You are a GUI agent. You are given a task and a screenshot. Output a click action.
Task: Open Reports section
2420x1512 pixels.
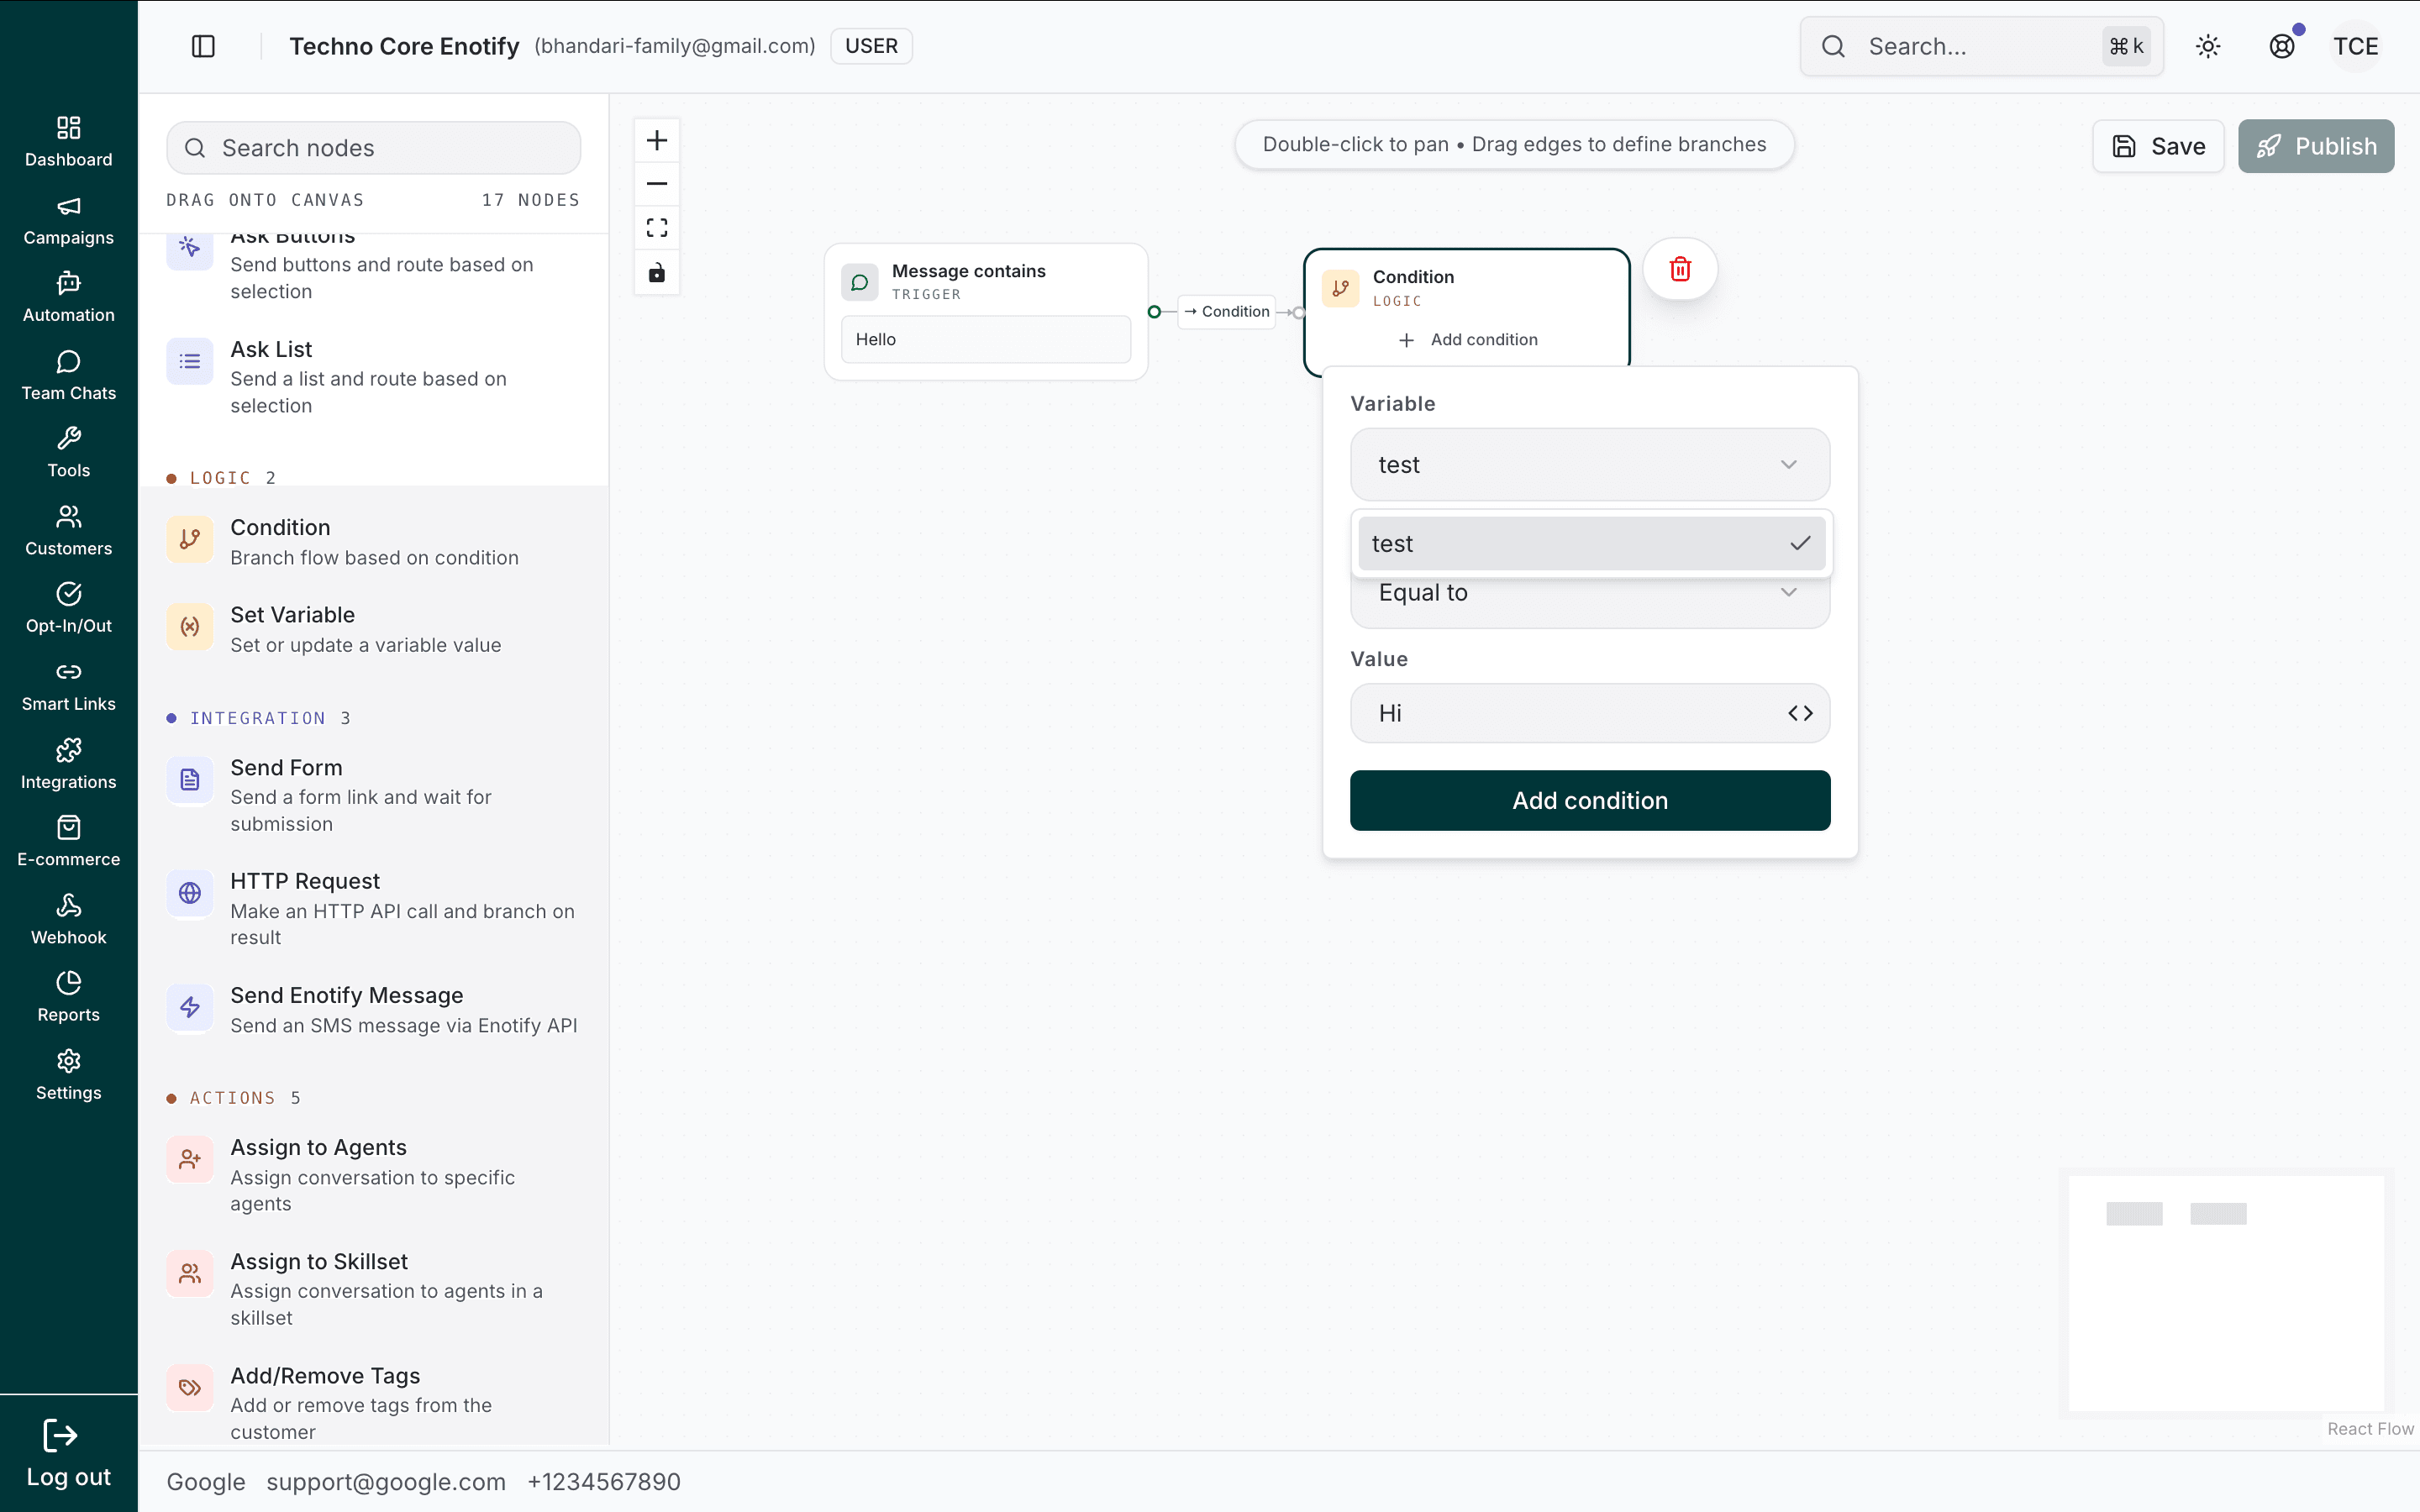68,996
